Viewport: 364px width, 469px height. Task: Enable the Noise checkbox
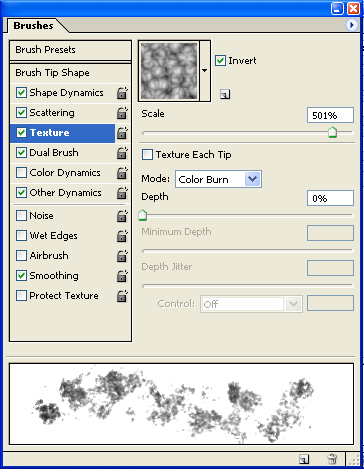click(x=21, y=216)
